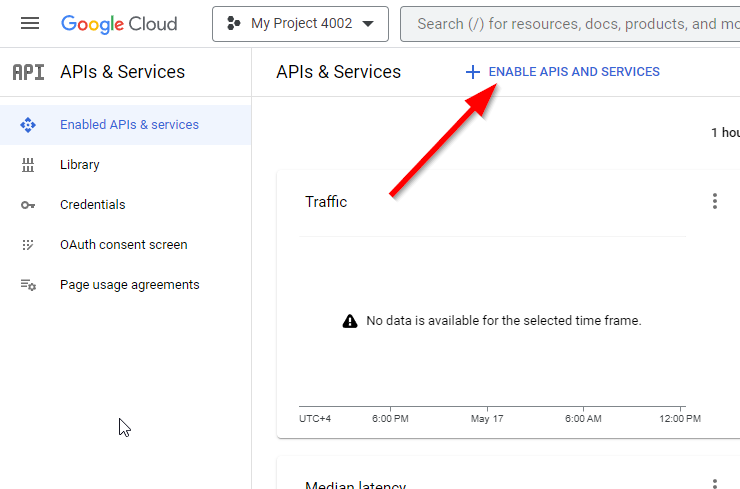Click the Credentials key icon
The height and width of the screenshot is (489, 740).
tap(28, 205)
